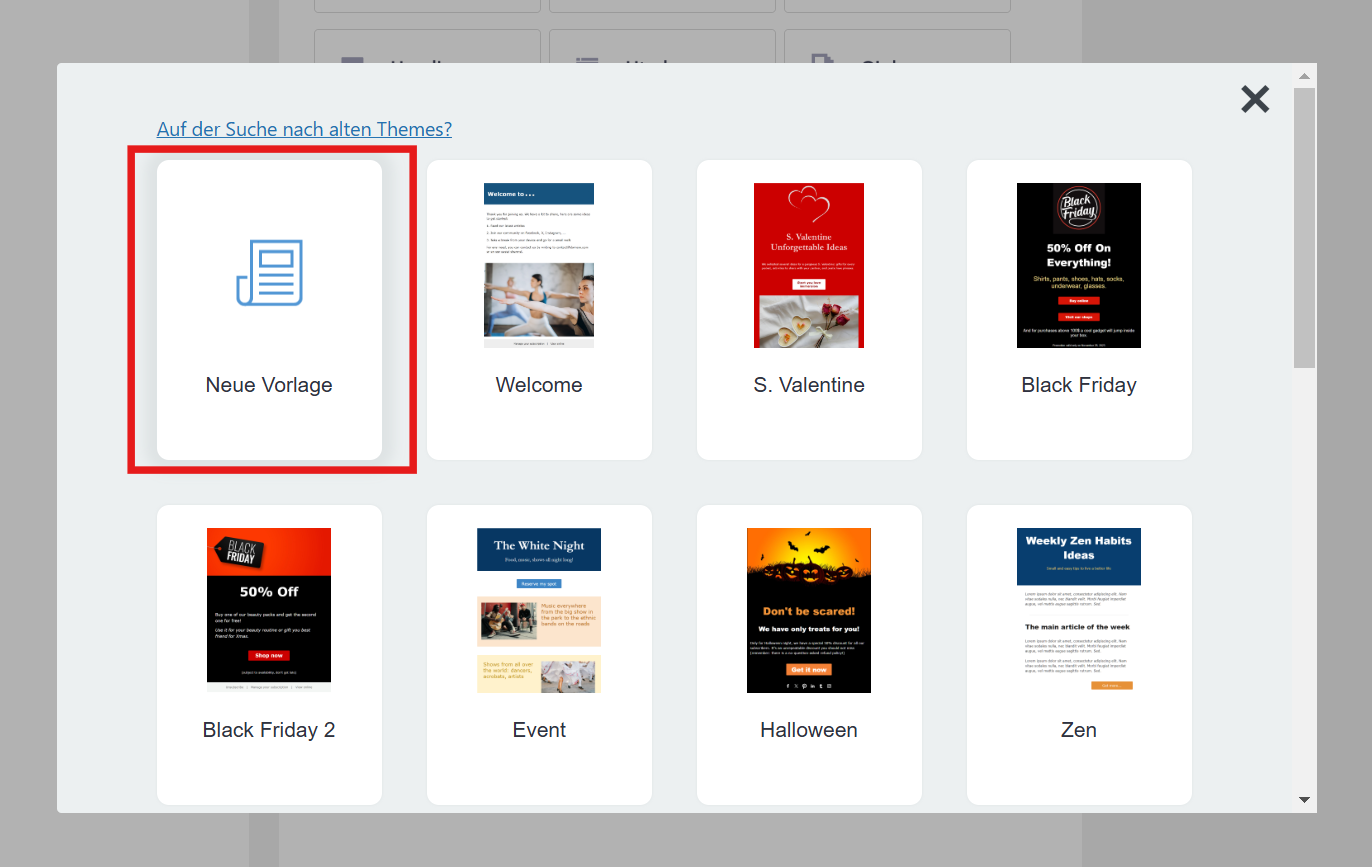Pick the Halloween pumpkin preview thumbnail

tap(809, 610)
